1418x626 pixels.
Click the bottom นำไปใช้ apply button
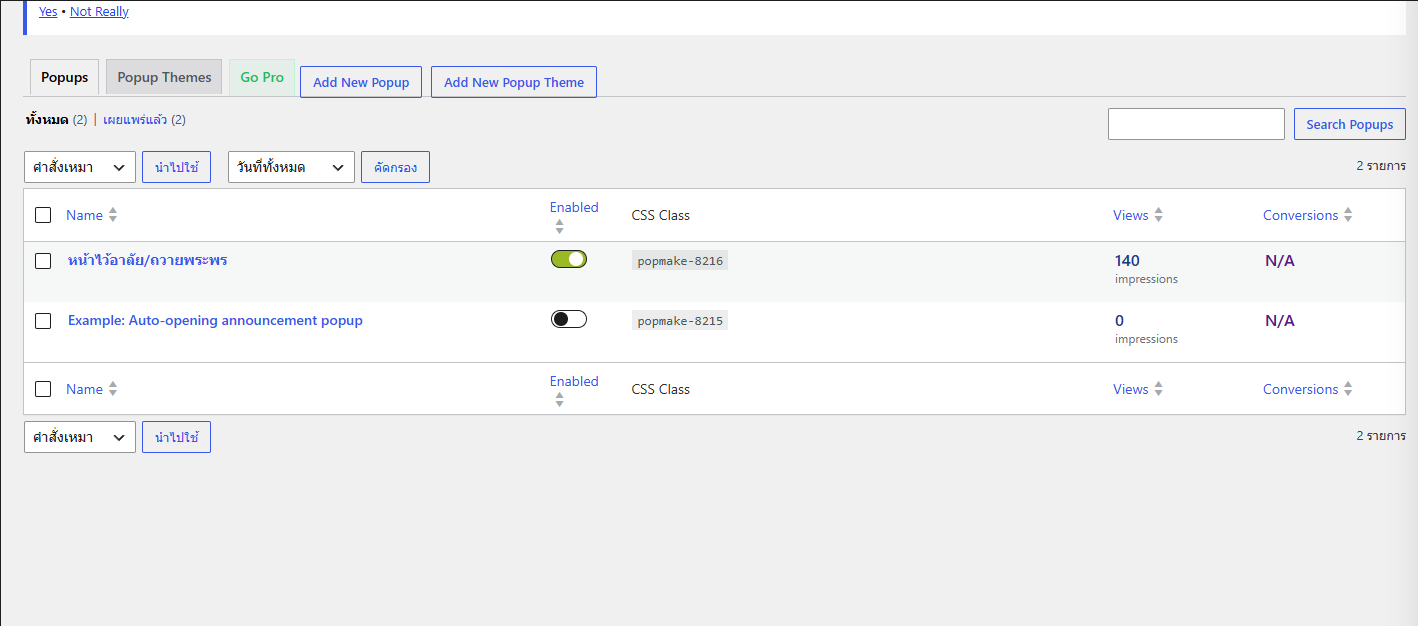[176, 437]
